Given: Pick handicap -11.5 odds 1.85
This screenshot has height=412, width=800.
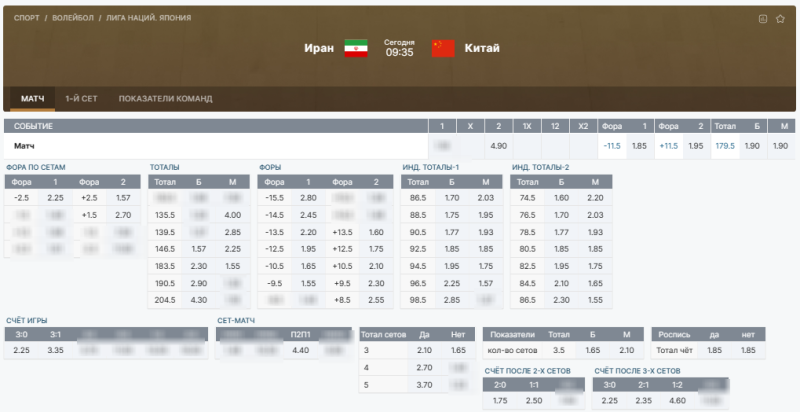Looking at the screenshot, I should [639, 146].
